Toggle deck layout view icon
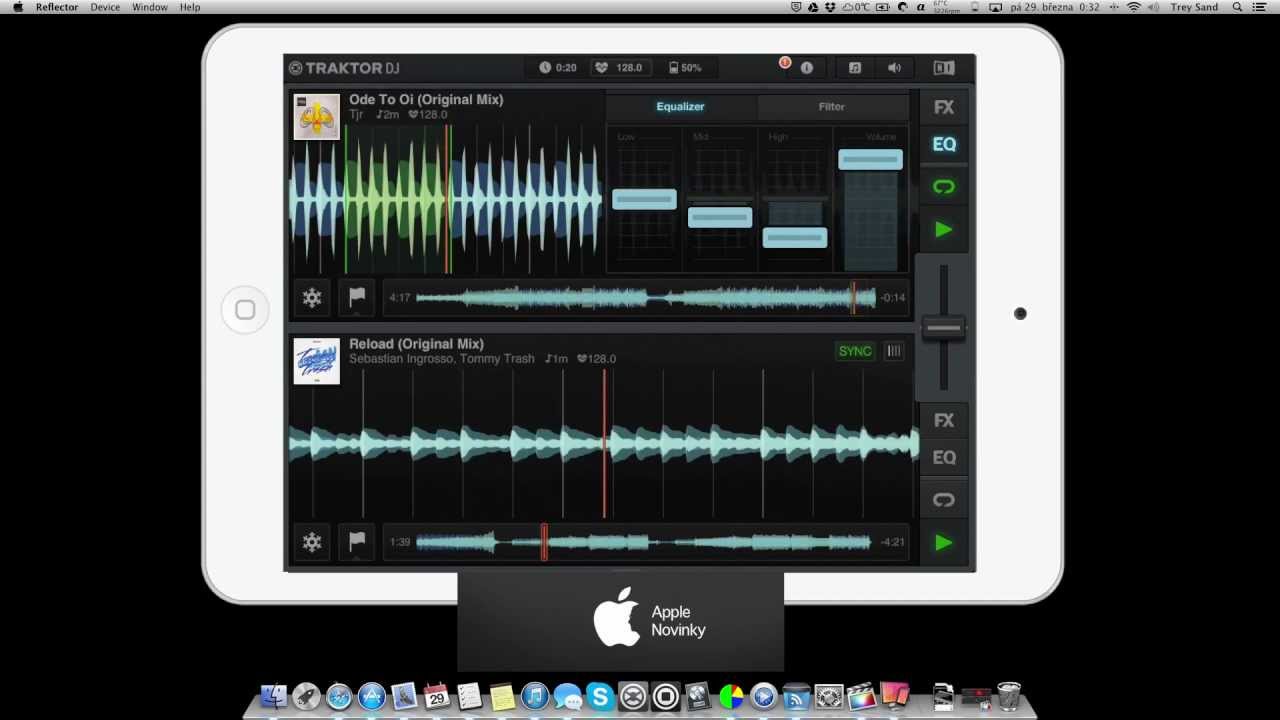Viewport: 1280px width, 720px height. point(944,68)
